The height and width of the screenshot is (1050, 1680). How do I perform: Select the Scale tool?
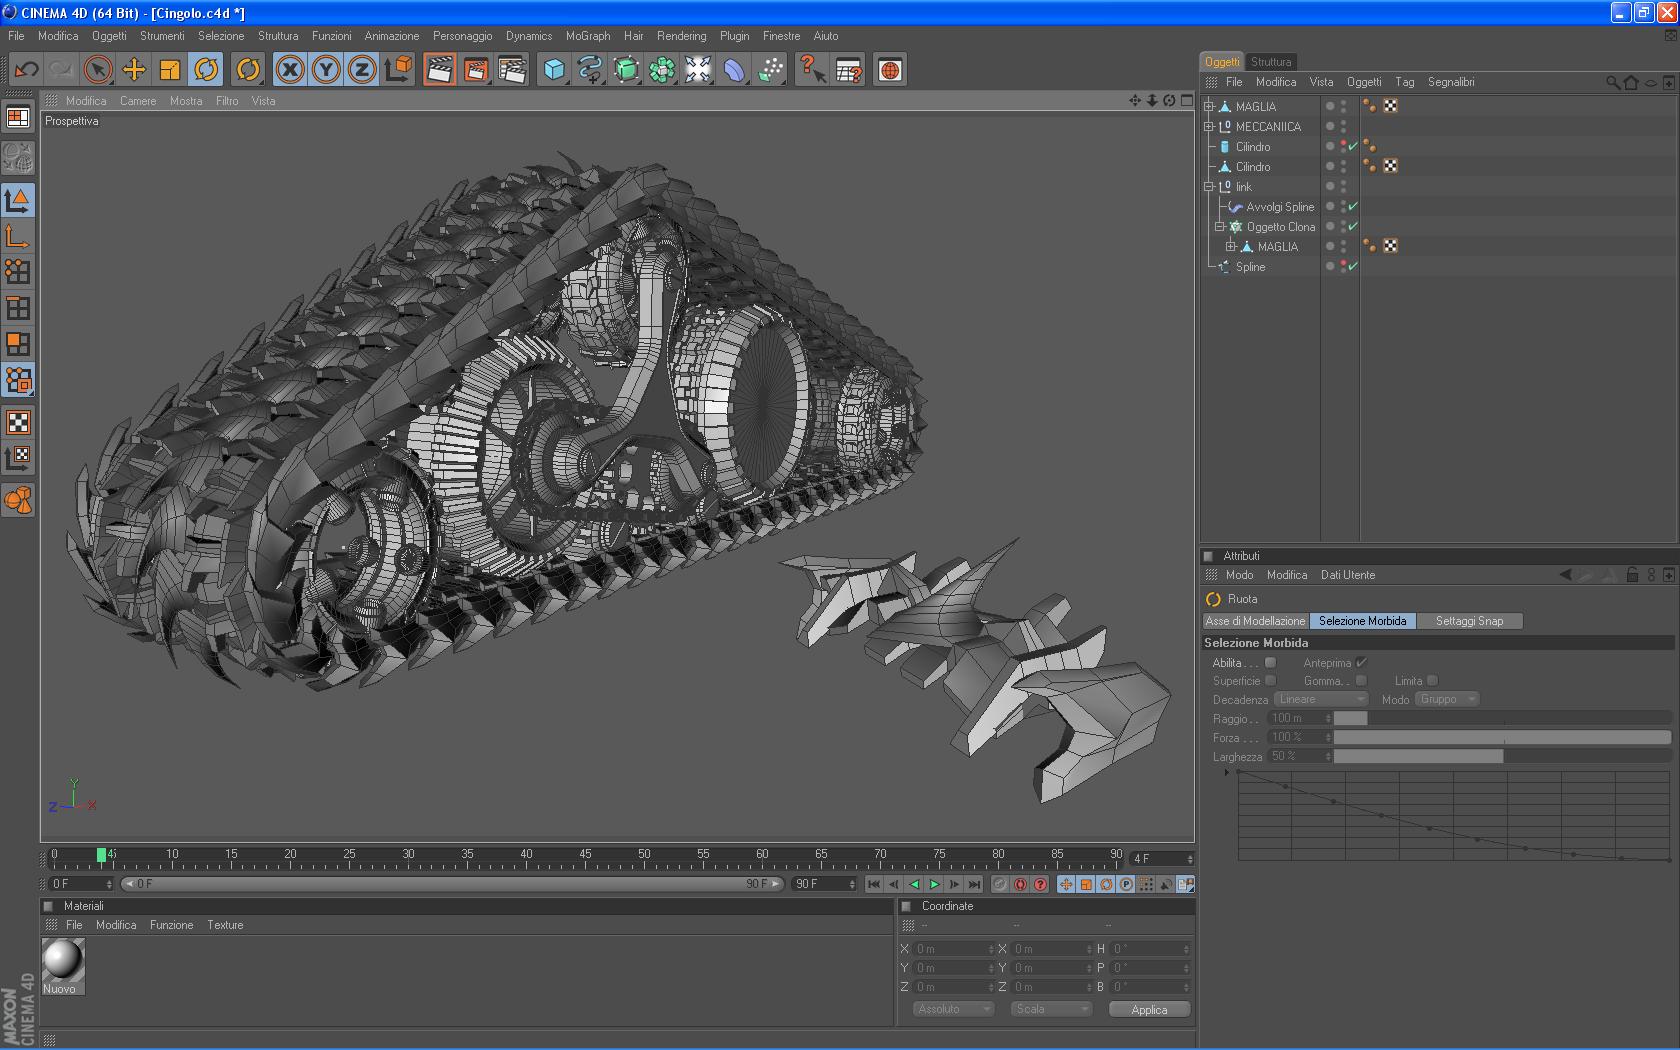point(170,70)
